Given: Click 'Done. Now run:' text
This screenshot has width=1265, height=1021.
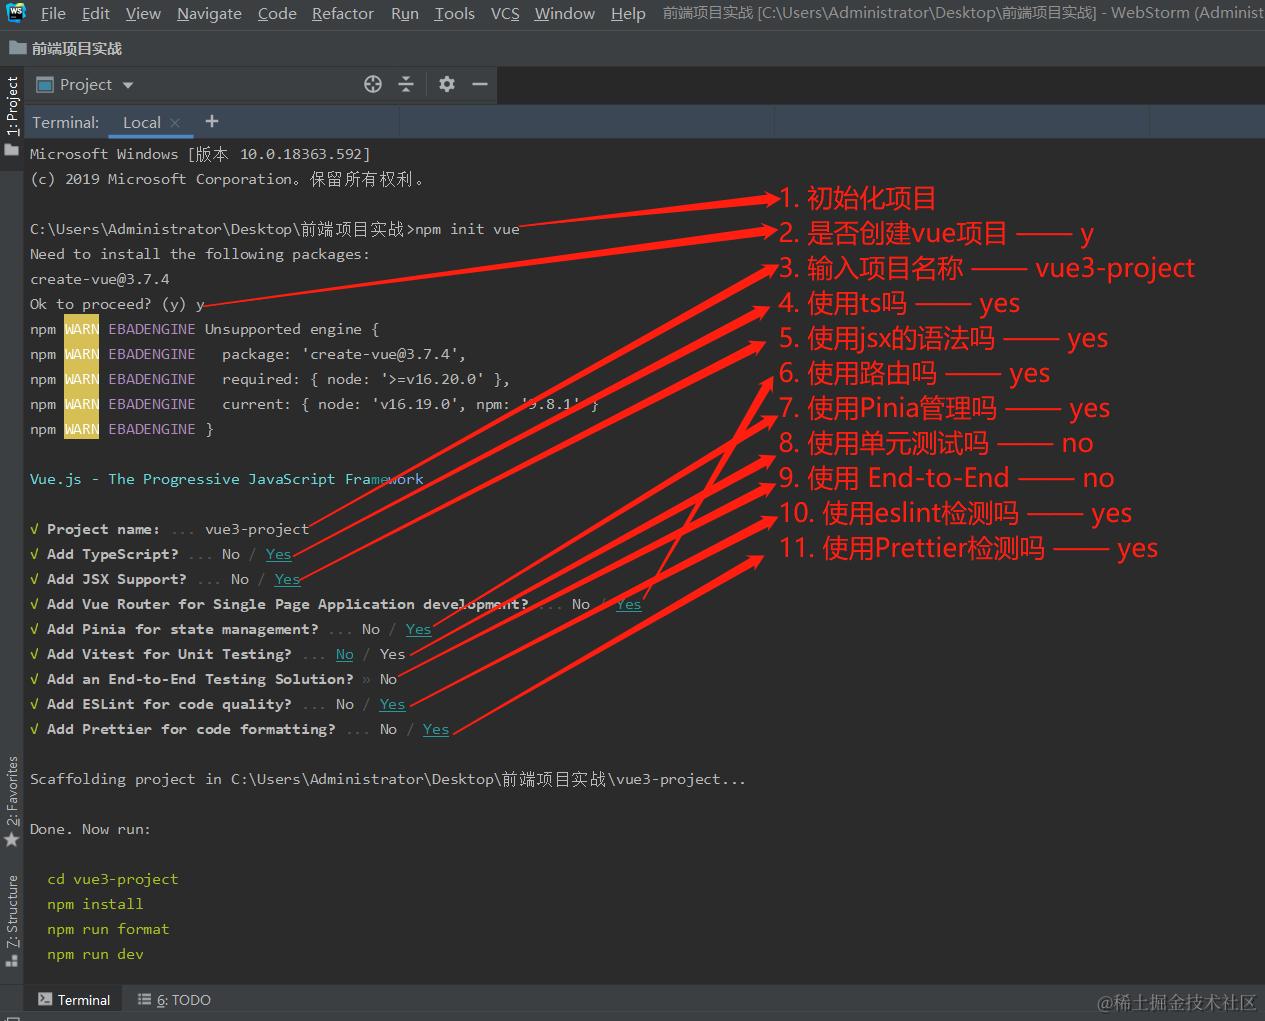Looking at the screenshot, I should pyautogui.click(x=90, y=829).
